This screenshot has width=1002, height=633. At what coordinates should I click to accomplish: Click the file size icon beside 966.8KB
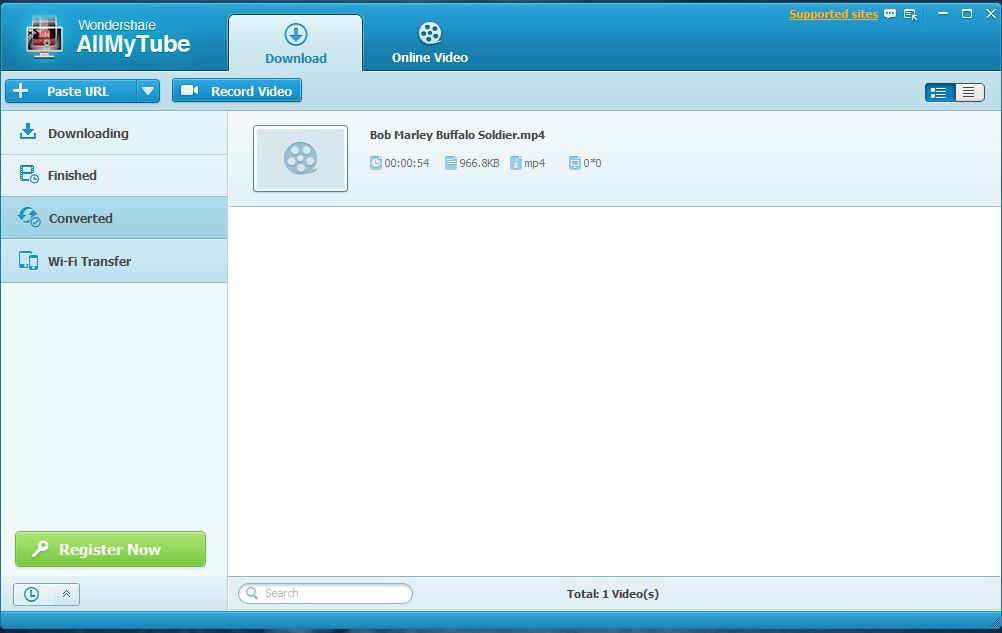(450, 163)
